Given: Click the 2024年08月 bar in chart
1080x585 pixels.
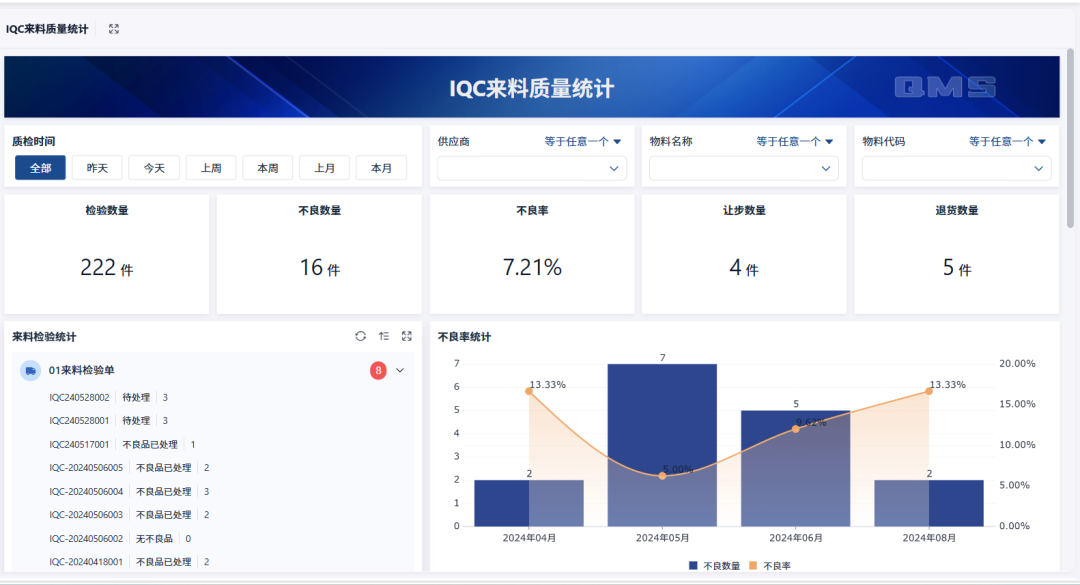Looking at the screenshot, I should click(x=929, y=503).
